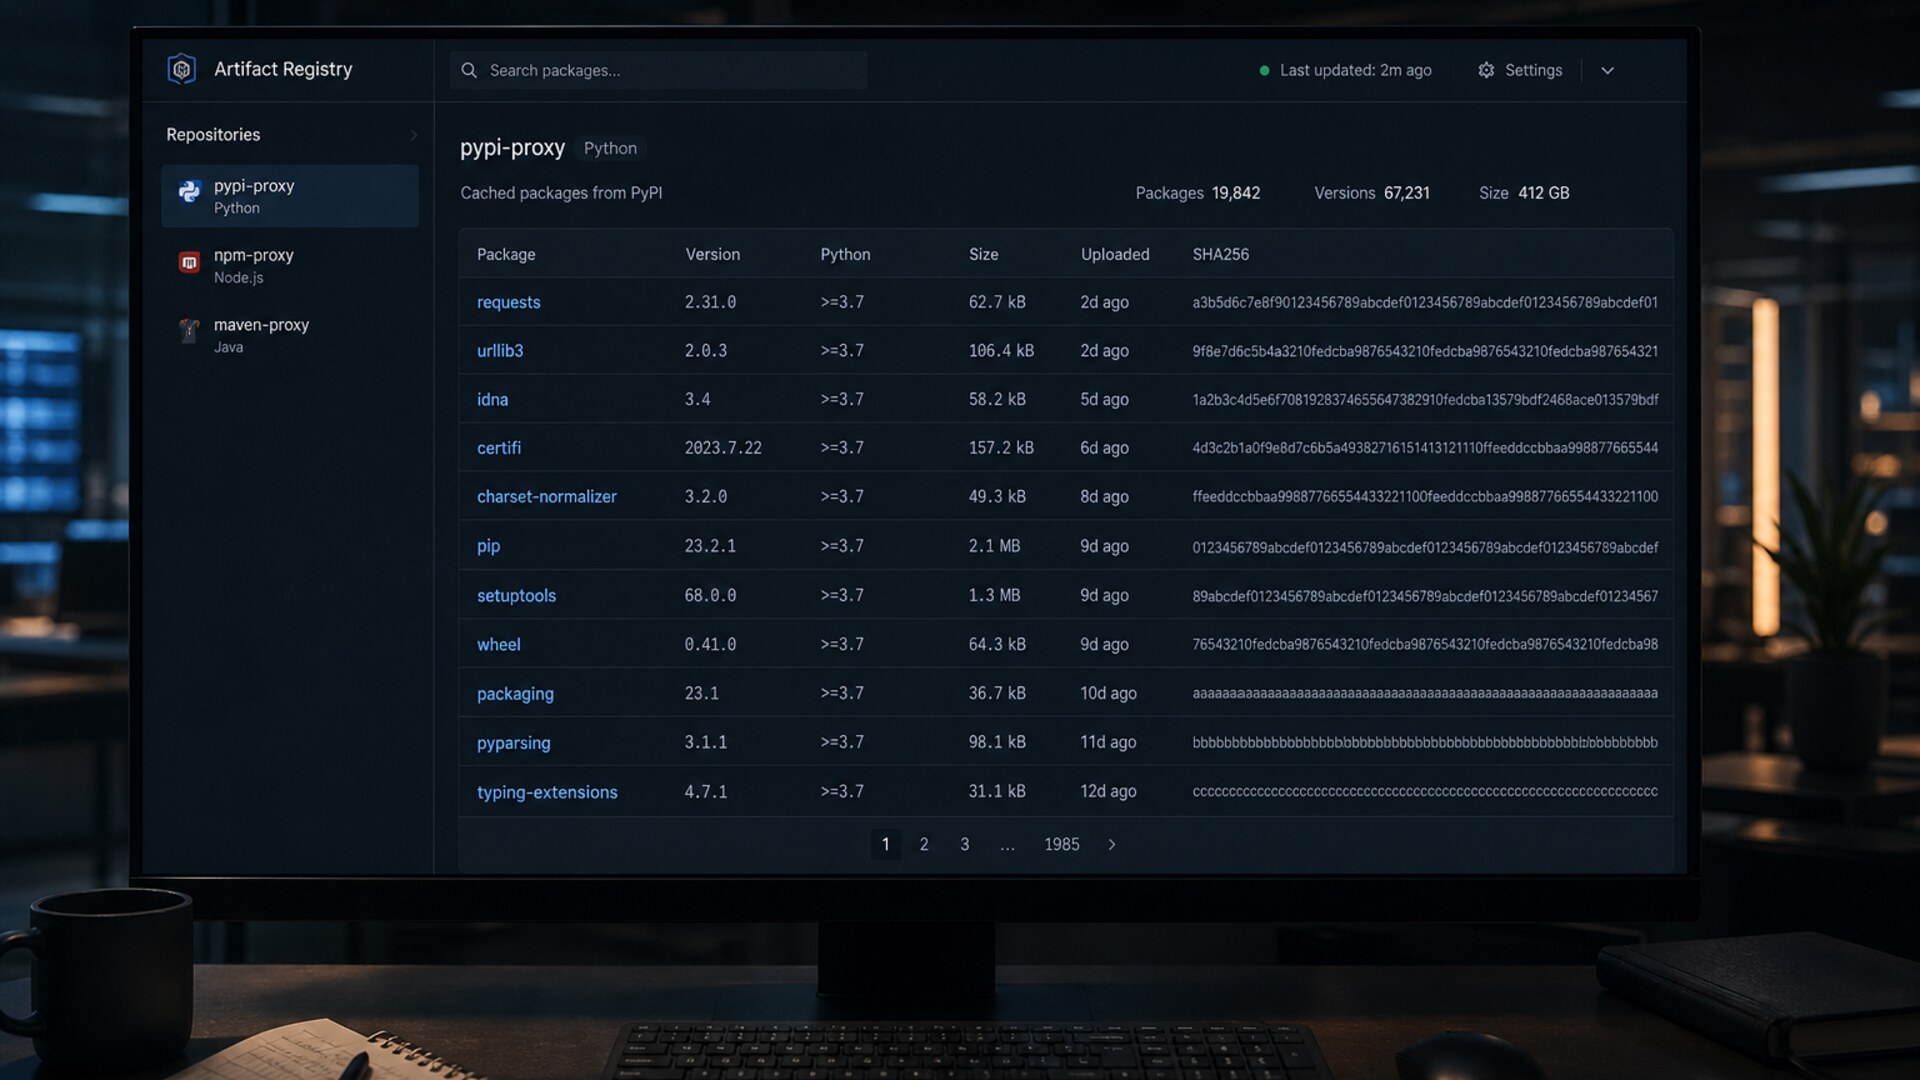Go to page 1
Screen dimensions: 1920x1080
point(885,844)
